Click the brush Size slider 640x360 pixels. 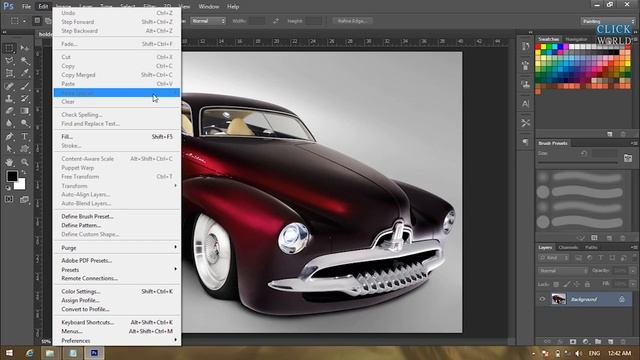tap(578, 162)
